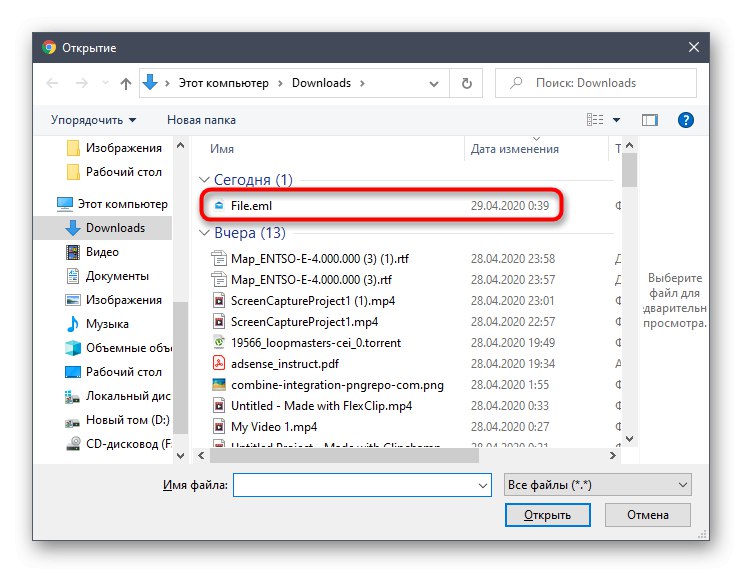The image size is (742, 573).
Task: Select 'Этот компьютер' in navigation tree
Action: 112,204
